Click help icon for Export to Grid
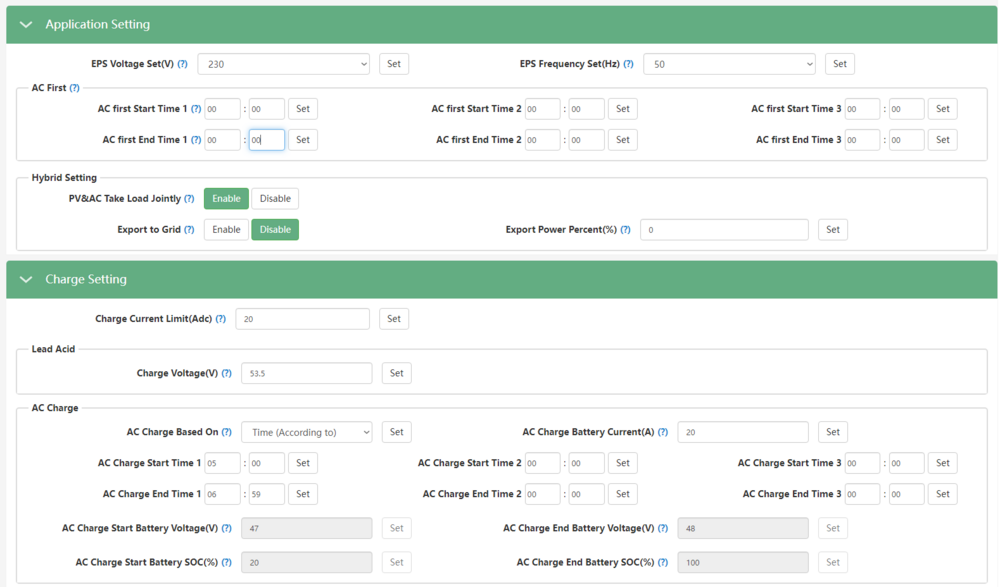1000x587 pixels. 189,230
